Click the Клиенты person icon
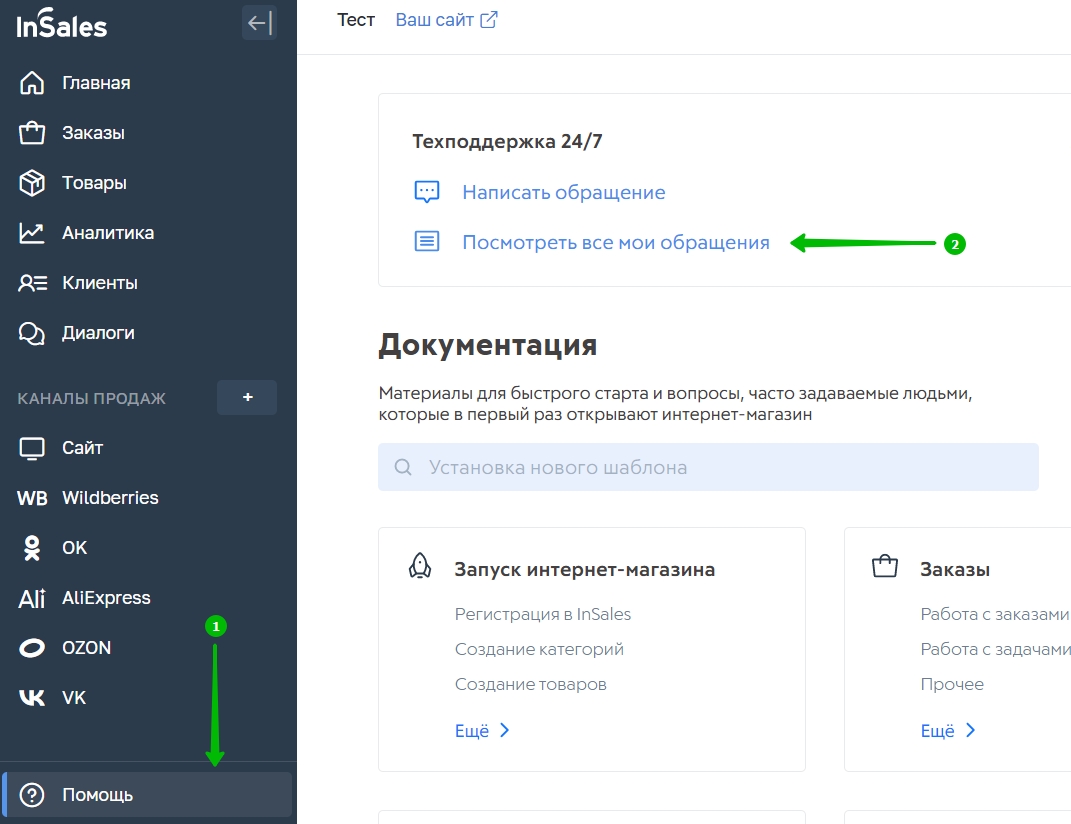Image resolution: width=1071 pixels, height=824 pixels. (31, 283)
